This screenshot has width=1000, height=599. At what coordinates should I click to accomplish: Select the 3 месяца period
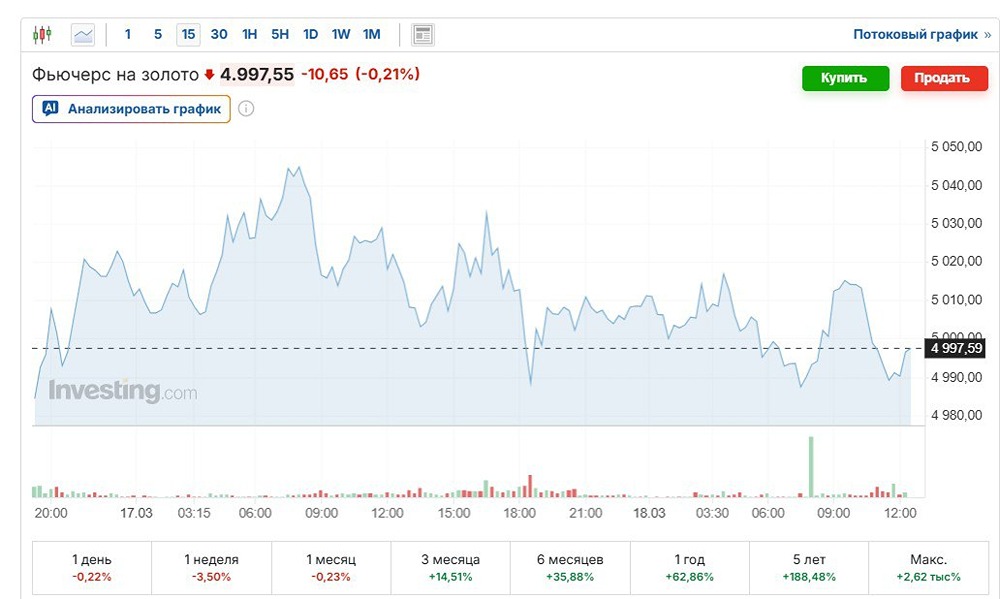point(450,568)
